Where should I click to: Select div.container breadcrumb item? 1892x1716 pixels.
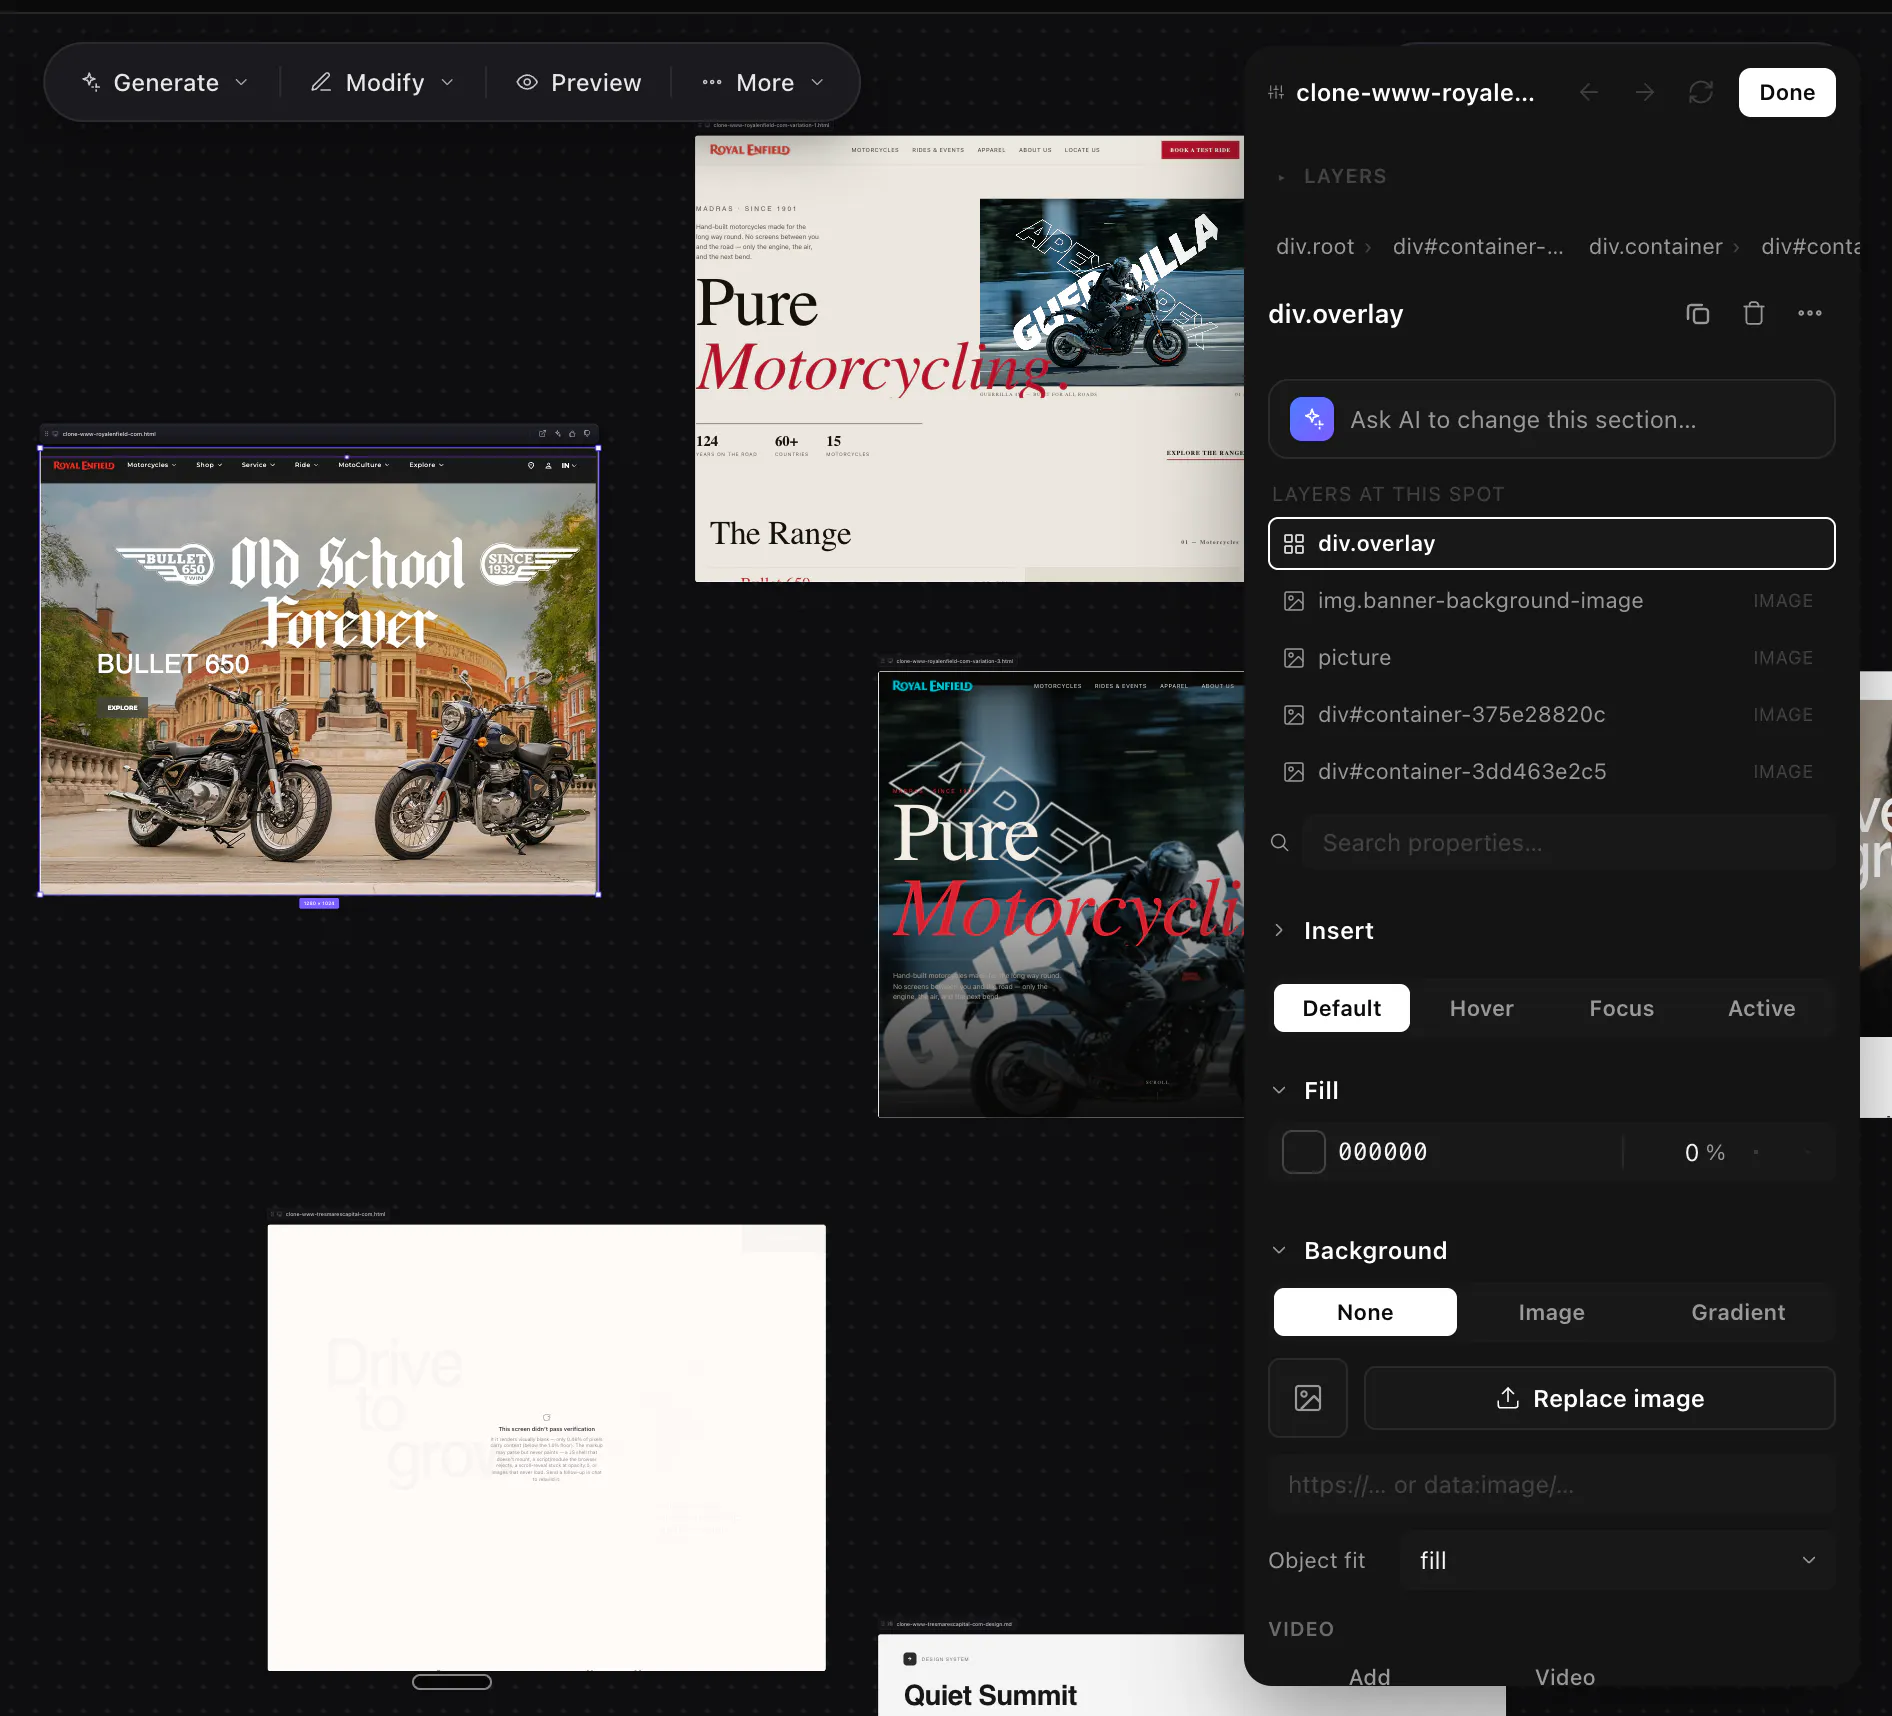click(1655, 247)
